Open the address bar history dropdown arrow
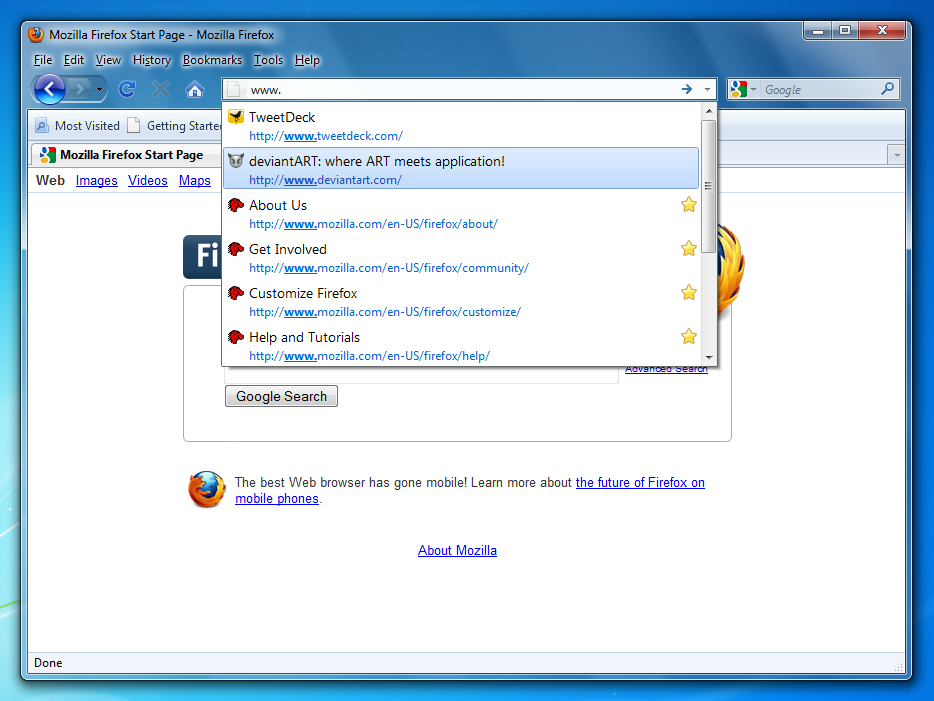The height and width of the screenshot is (701, 934). click(707, 89)
